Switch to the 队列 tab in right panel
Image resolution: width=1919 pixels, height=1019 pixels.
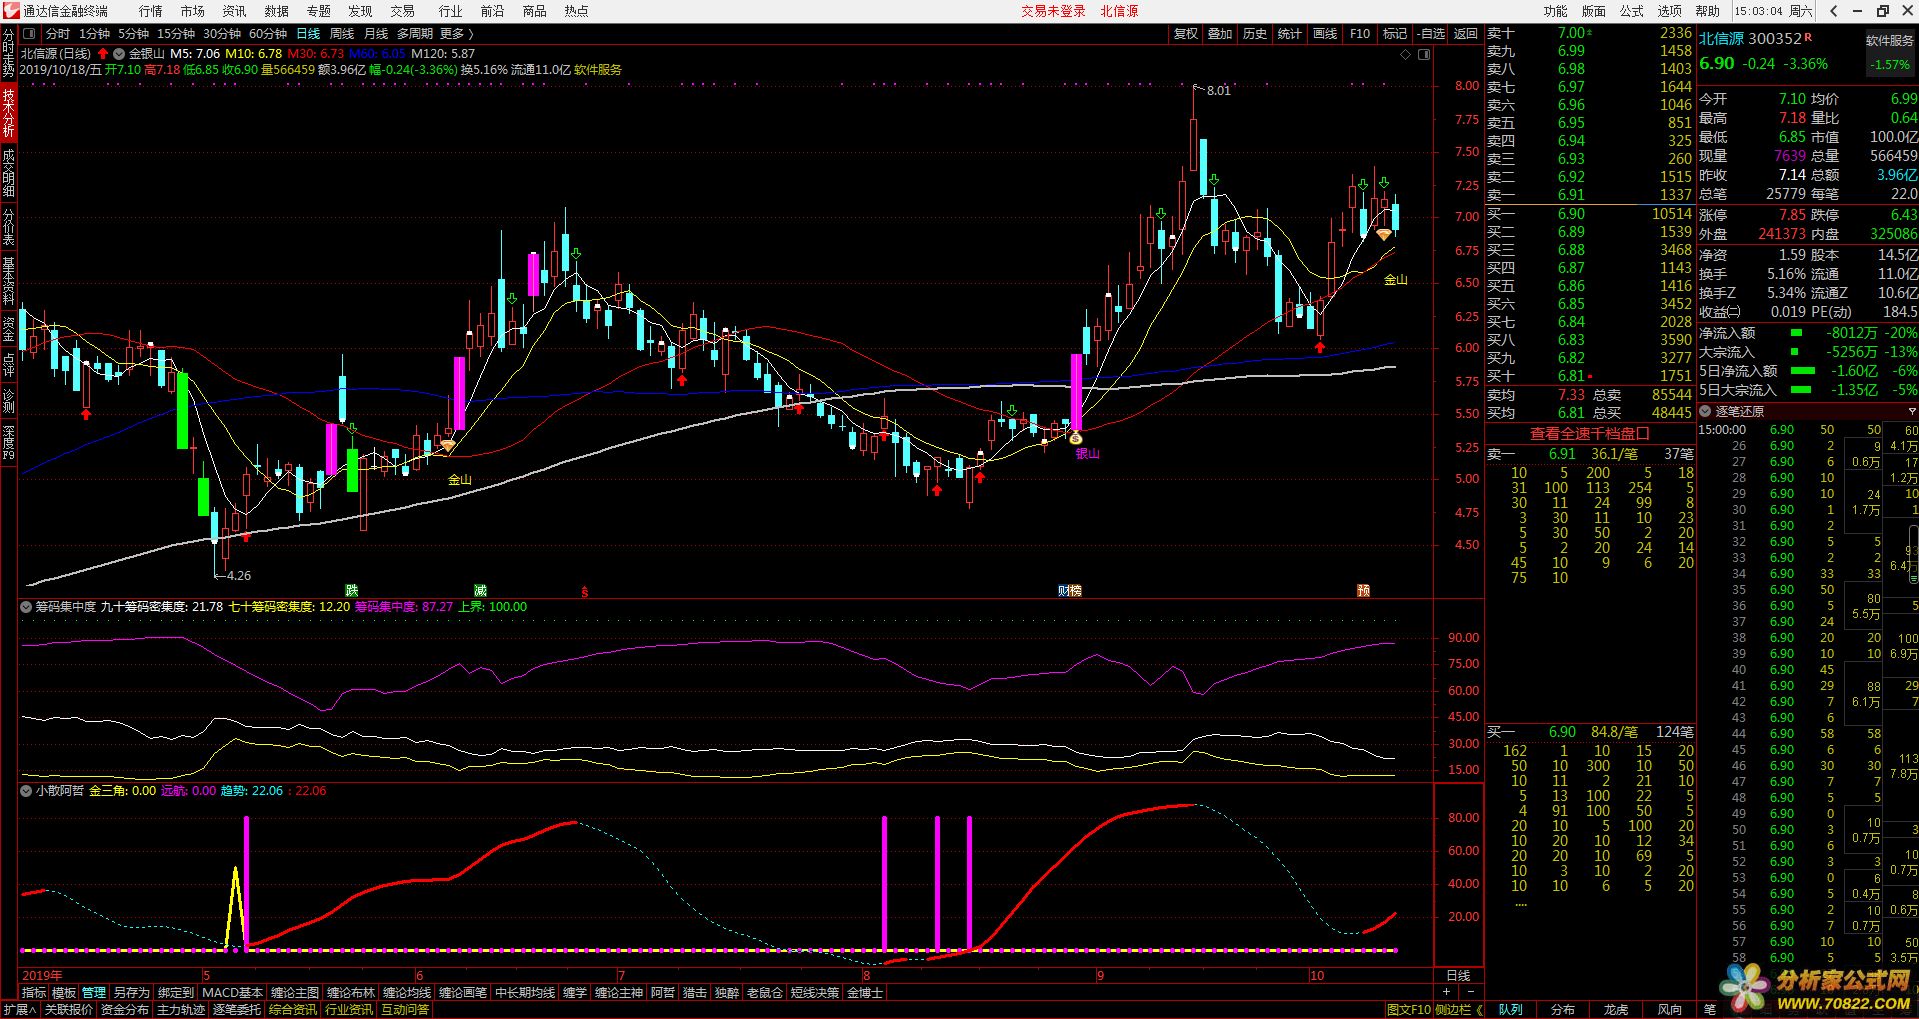click(x=1510, y=1010)
